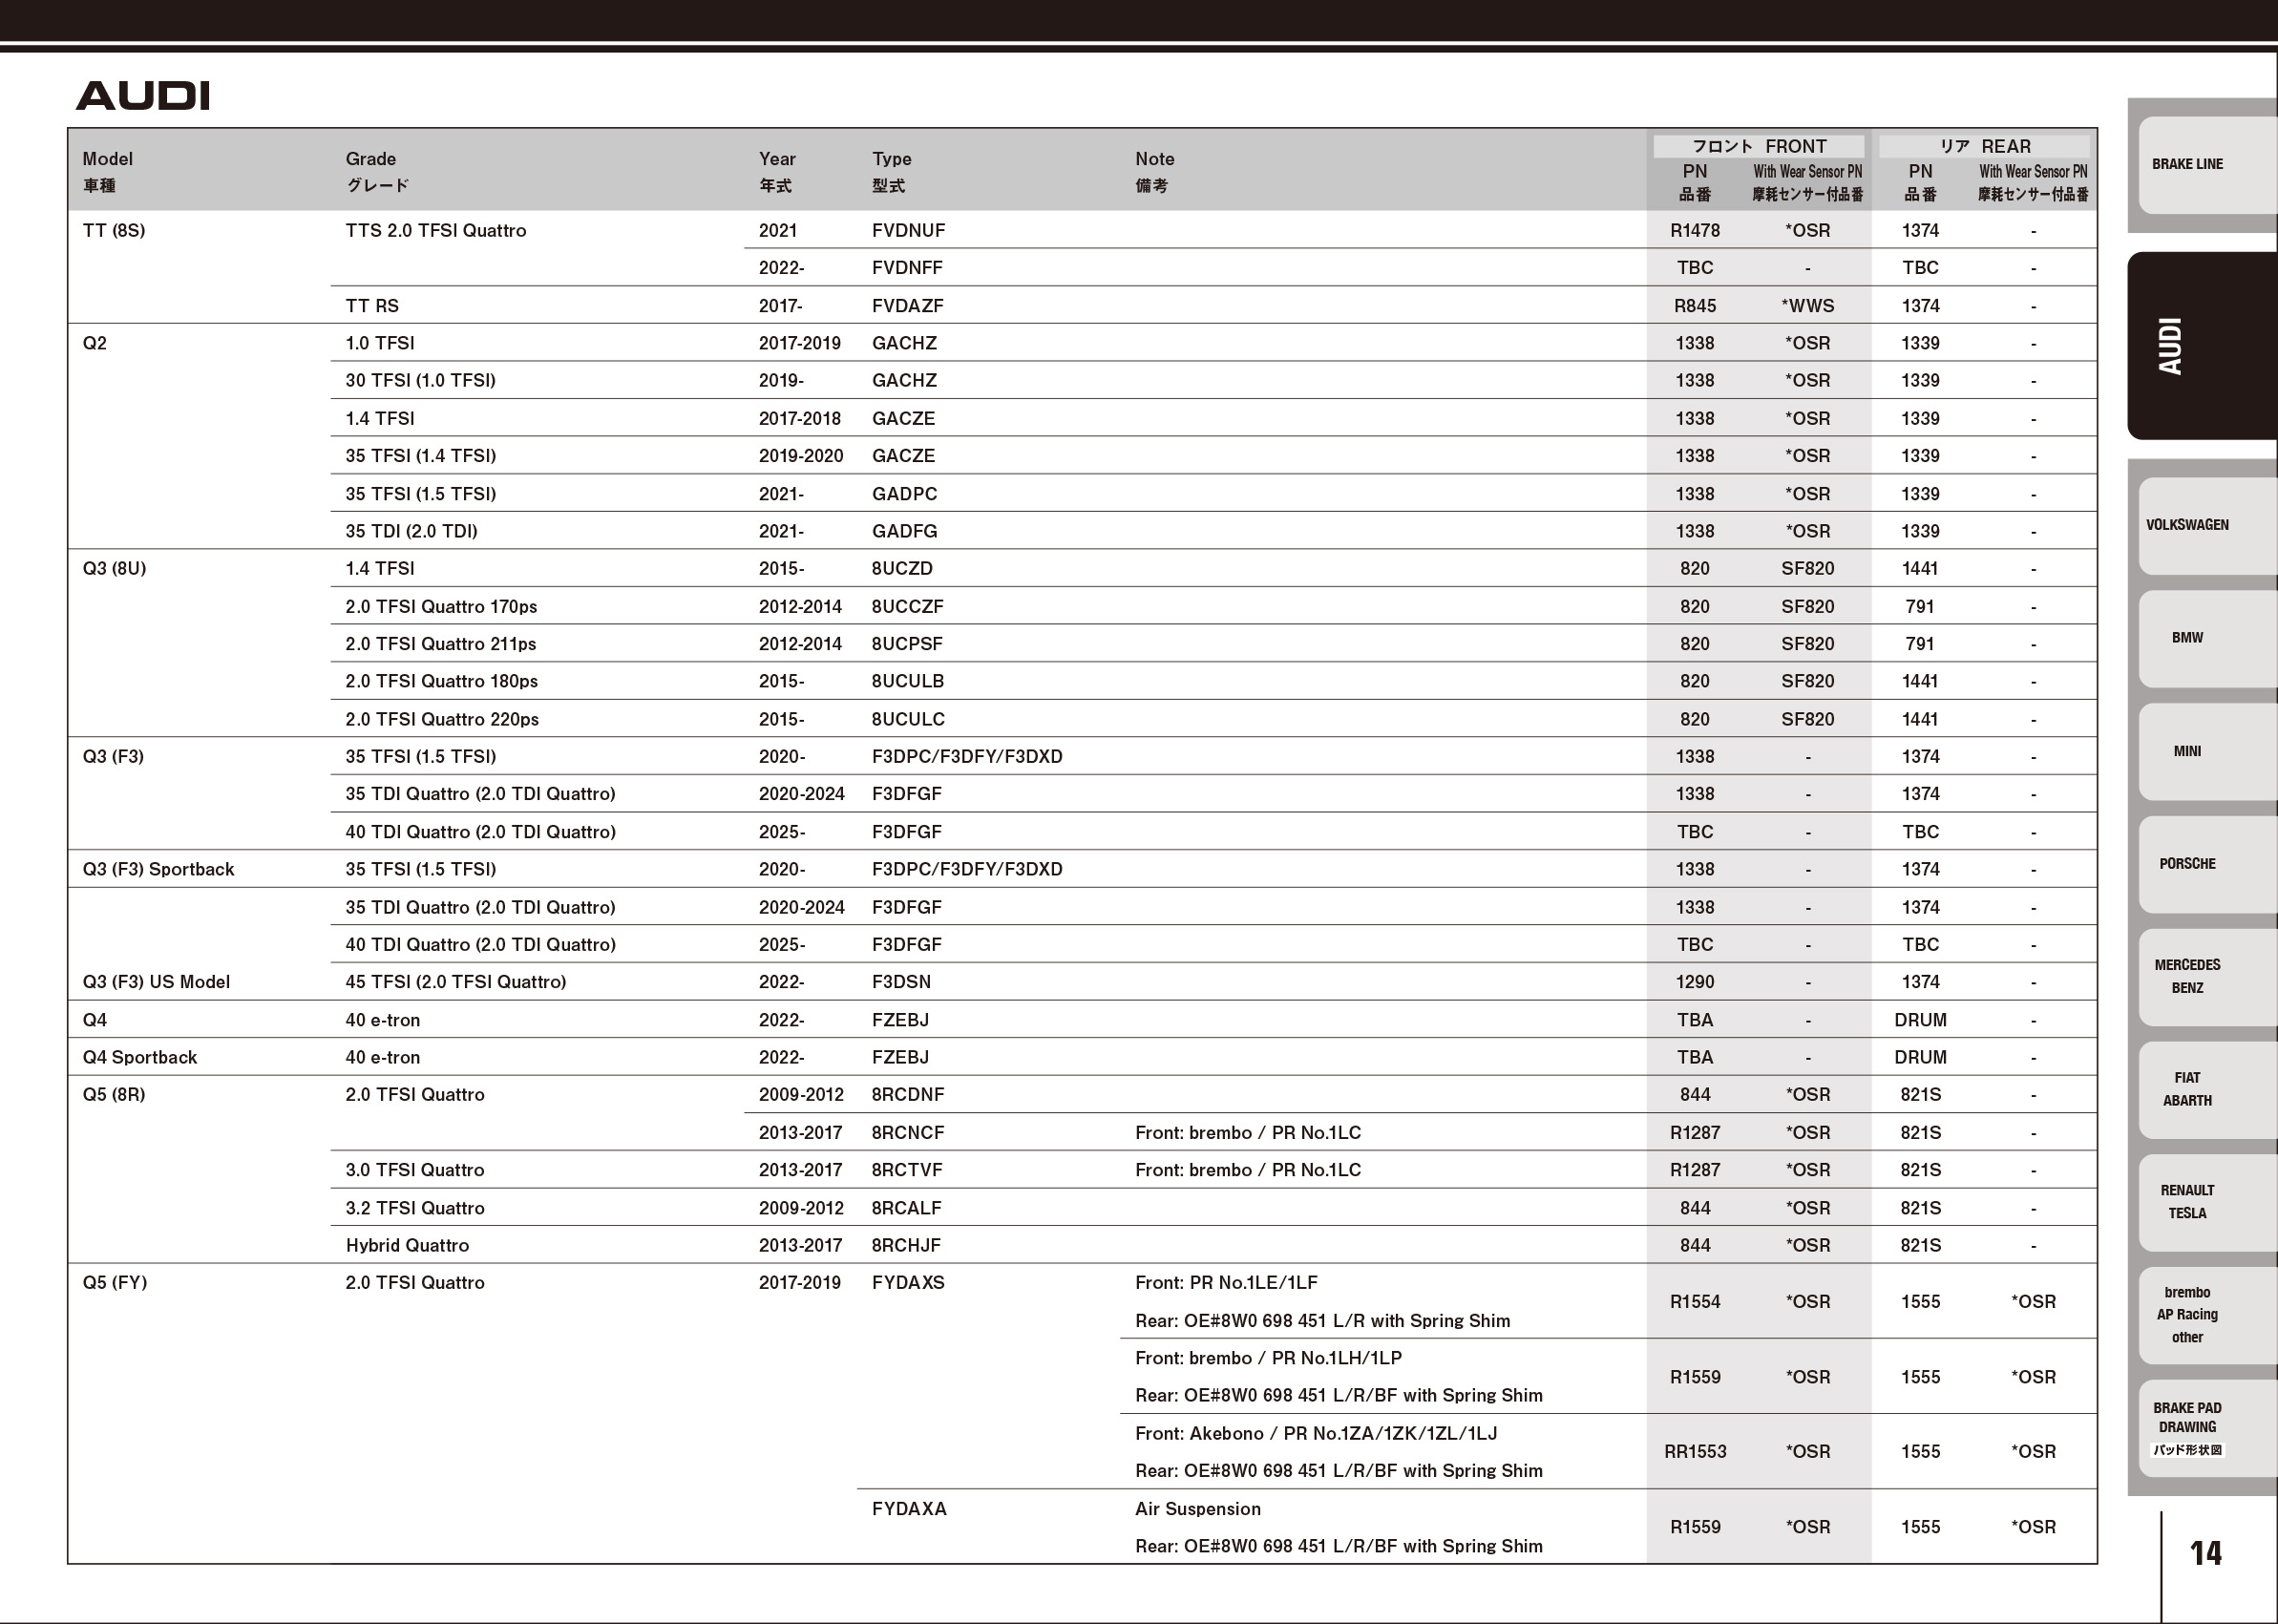Viewport: 2278px width, 1624px height.
Task: Click the Year column header
Action: (777, 171)
